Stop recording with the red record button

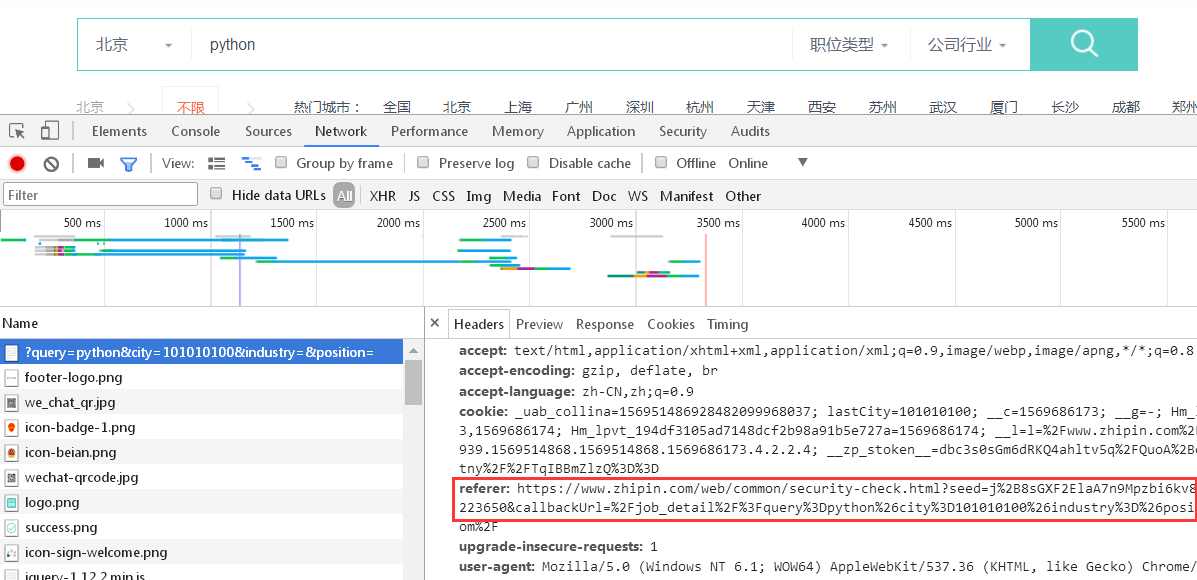click(17, 163)
